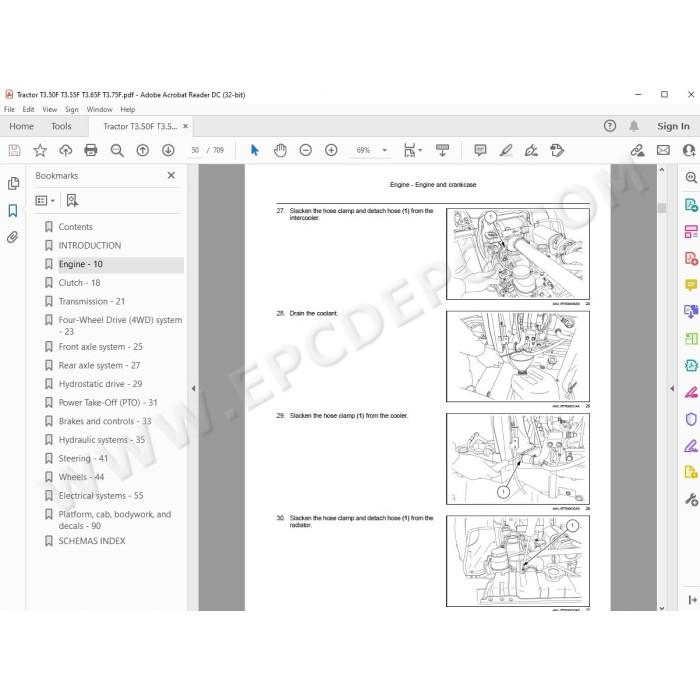This screenshot has width=700, height=700.
Task: Open bookmarks options menu dropdown
Action: (x=45, y=201)
